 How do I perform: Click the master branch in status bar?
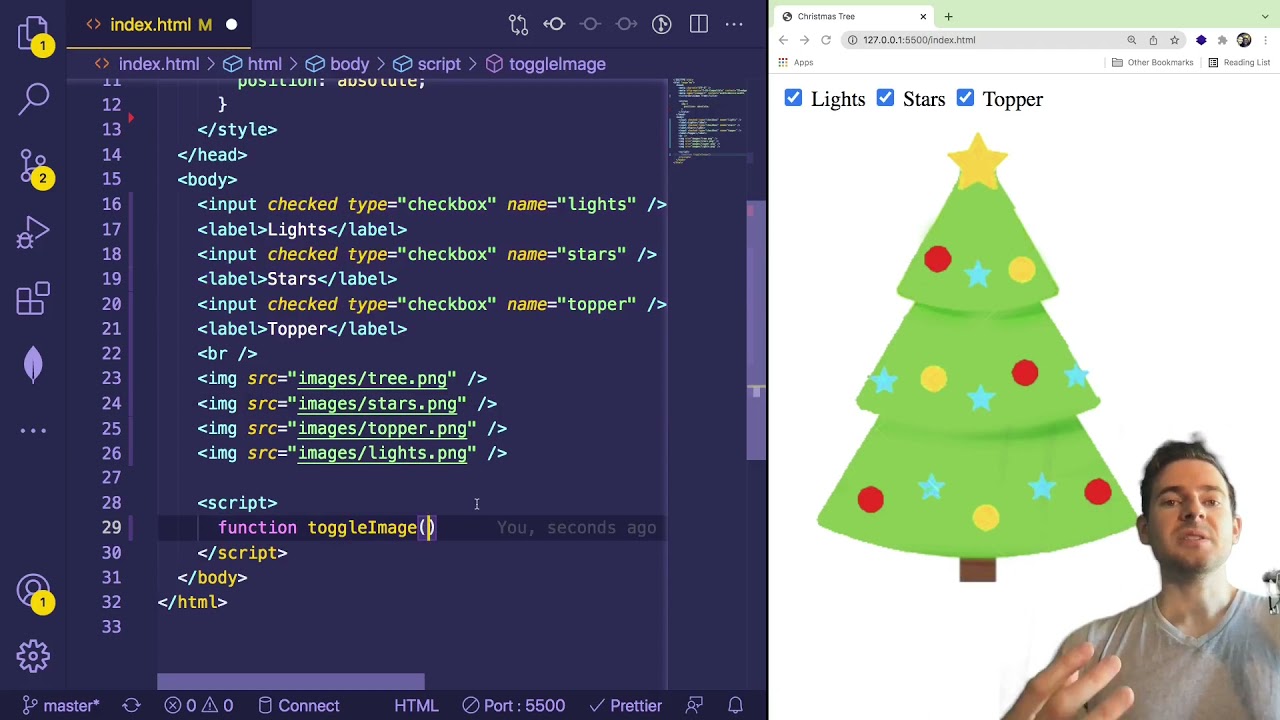[x=61, y=706]
